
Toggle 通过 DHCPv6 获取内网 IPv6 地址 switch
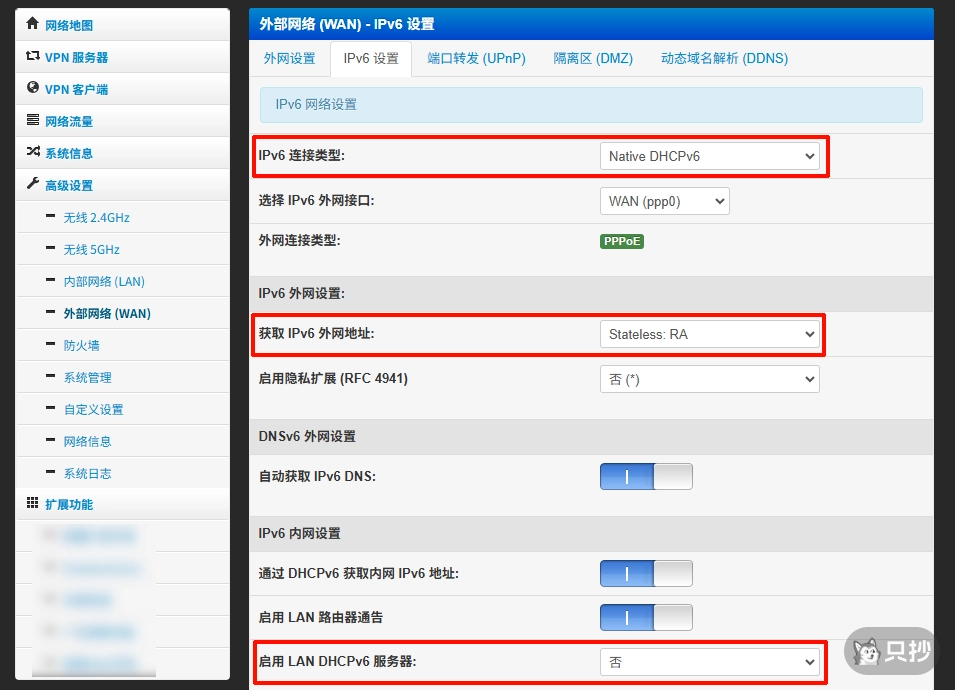click(646, 573)
